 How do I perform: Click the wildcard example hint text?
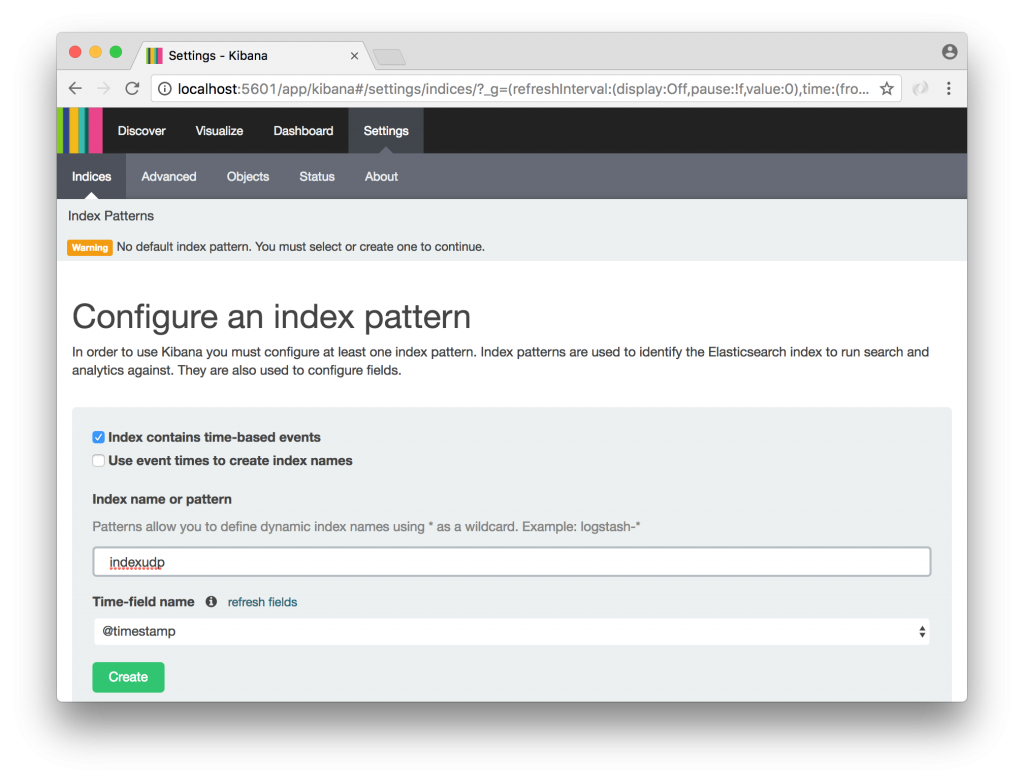(366, 527)
